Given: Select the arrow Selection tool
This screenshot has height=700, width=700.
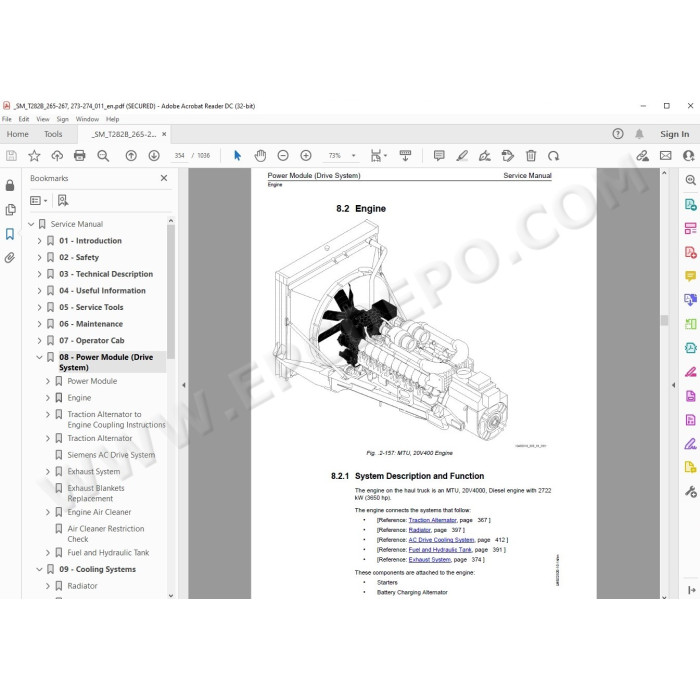Looking at the screenshot, I should click(x=238, y=155).
